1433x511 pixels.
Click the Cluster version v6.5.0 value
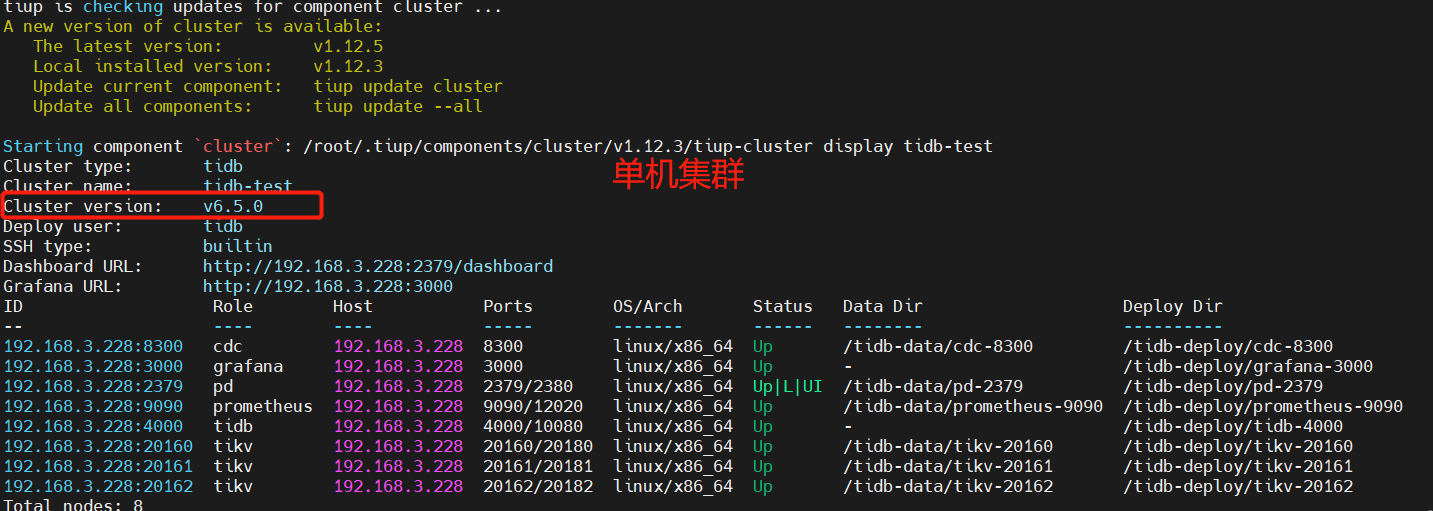coord(233,206)
